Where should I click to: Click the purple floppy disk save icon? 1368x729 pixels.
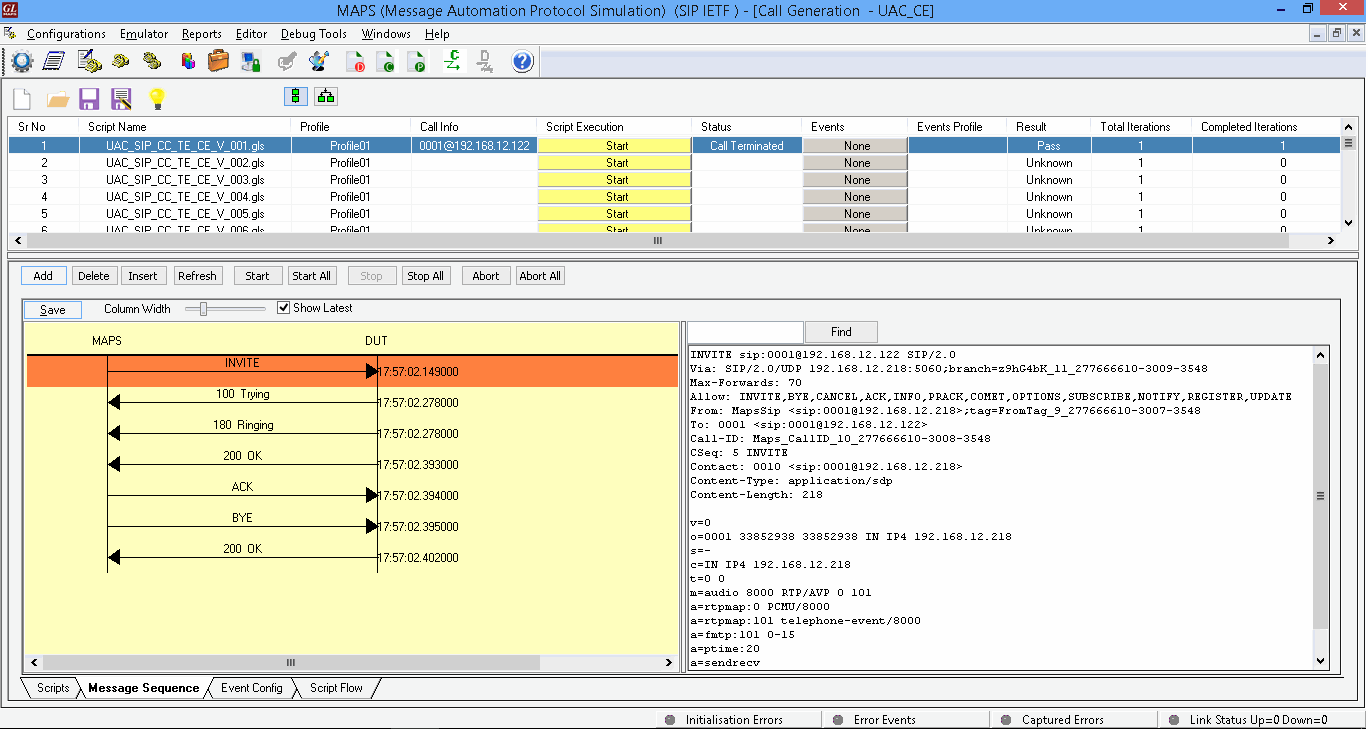click(x=89, y=98)
